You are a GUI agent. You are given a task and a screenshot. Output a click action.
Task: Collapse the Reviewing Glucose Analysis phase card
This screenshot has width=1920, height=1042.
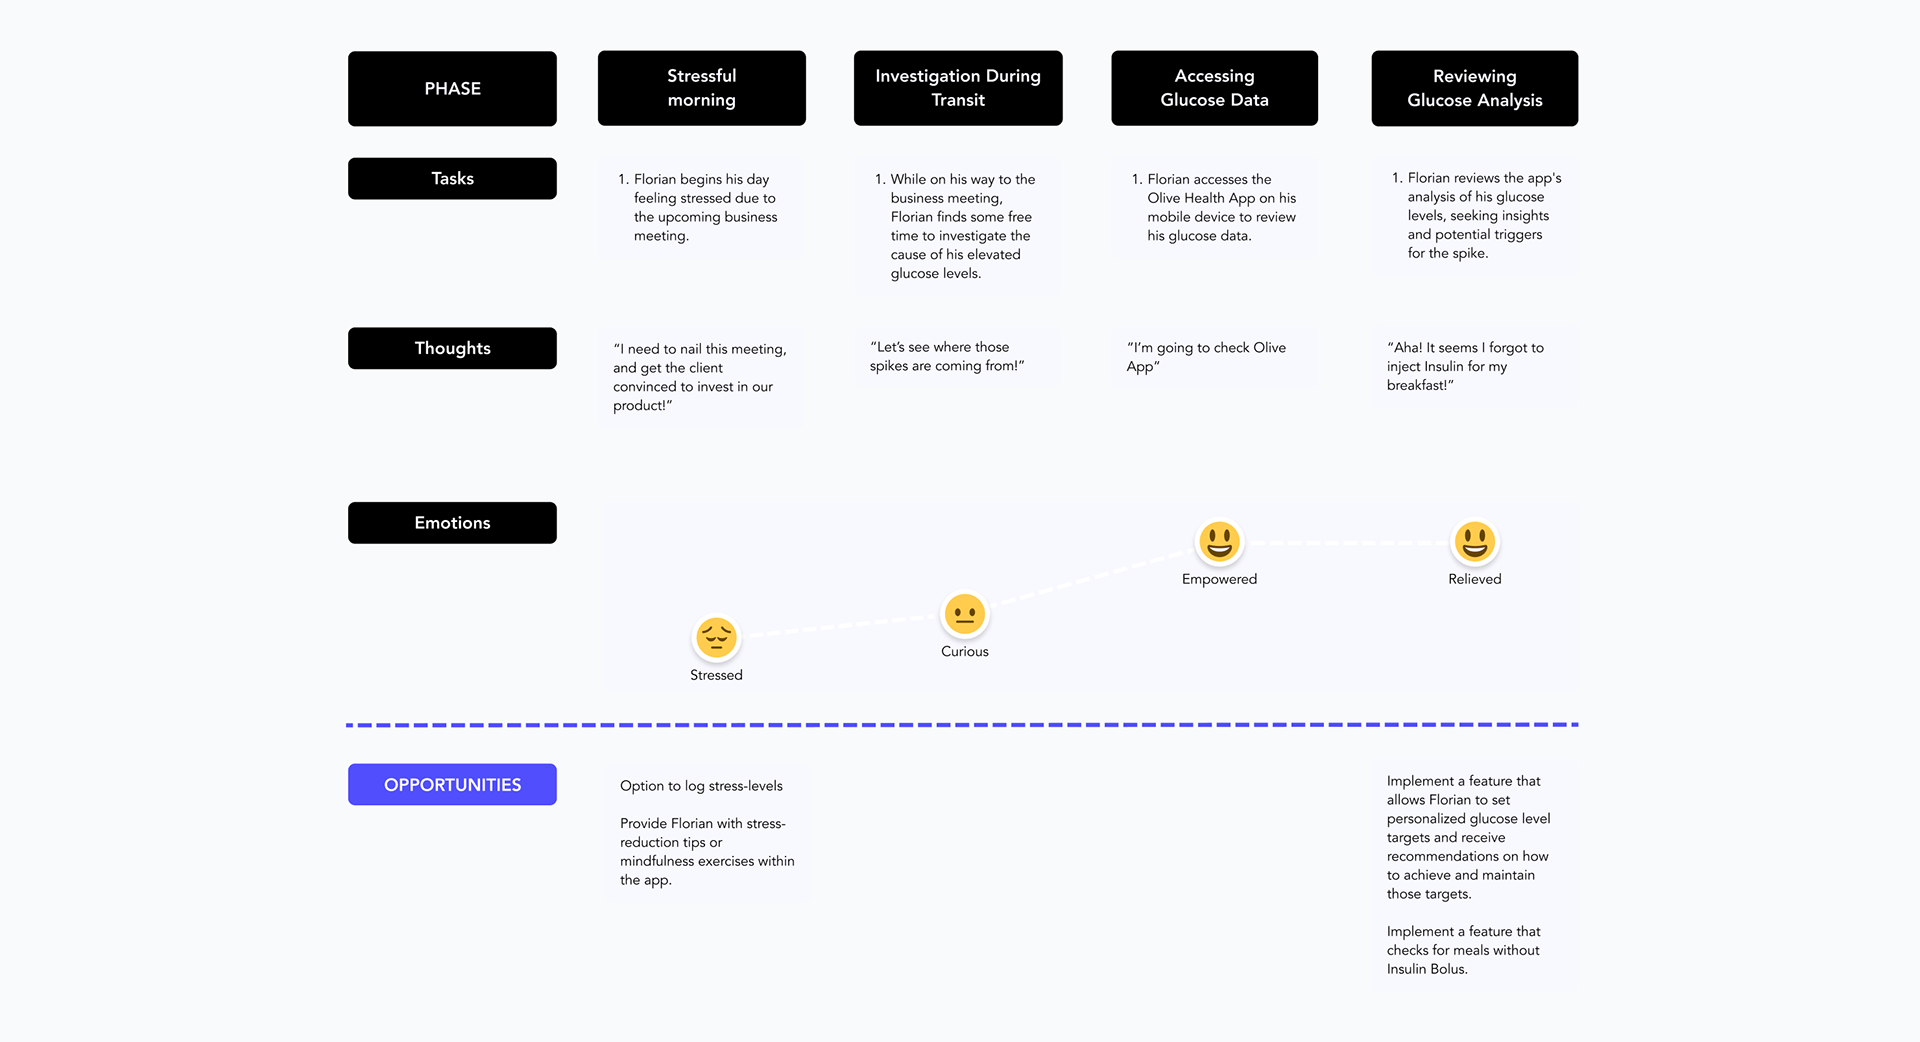1474,88
